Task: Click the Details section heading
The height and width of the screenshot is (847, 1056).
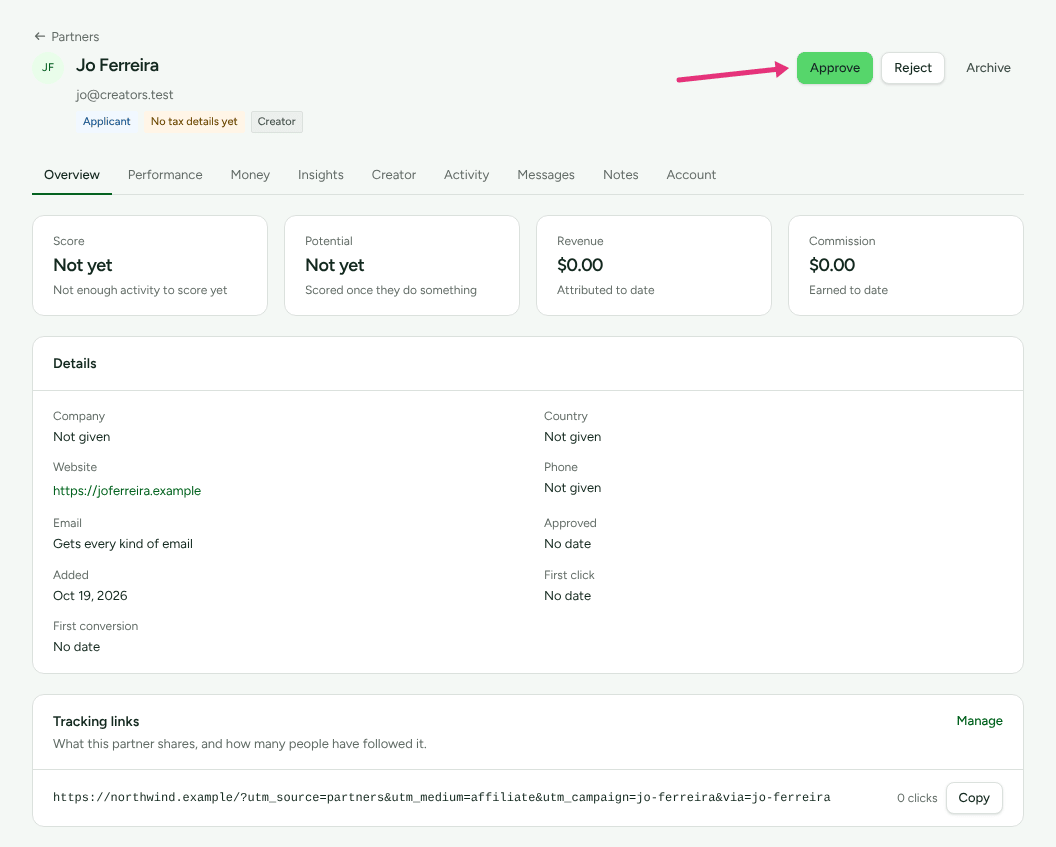Action: pos(75,364)
